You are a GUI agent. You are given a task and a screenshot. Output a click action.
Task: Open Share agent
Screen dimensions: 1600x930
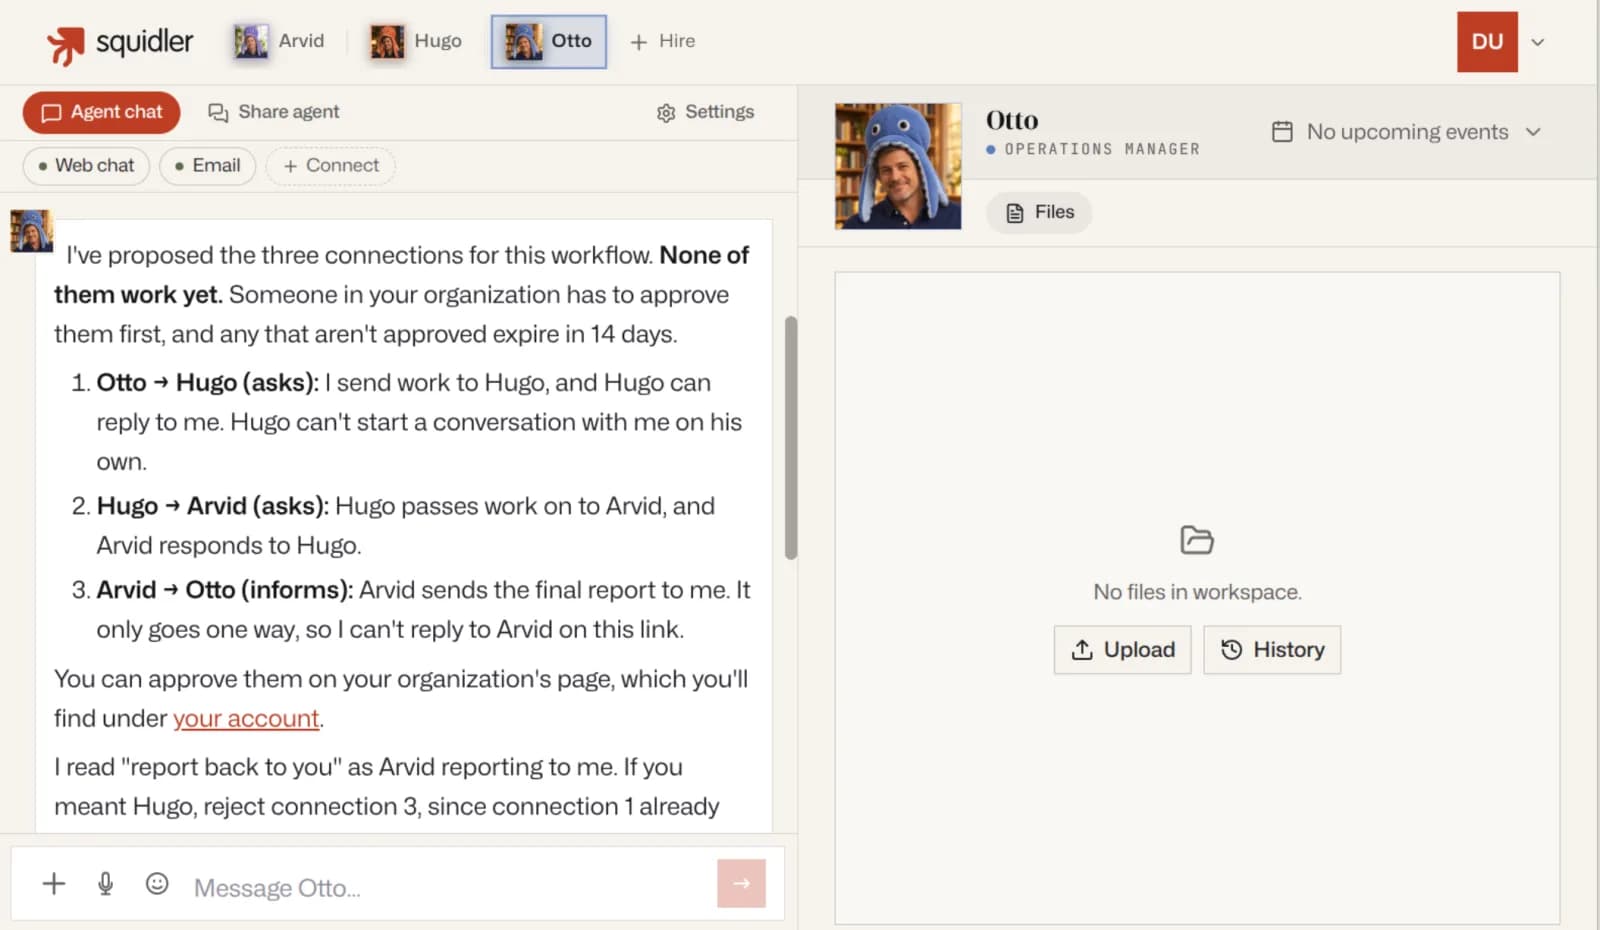click(x=273, y=112)
